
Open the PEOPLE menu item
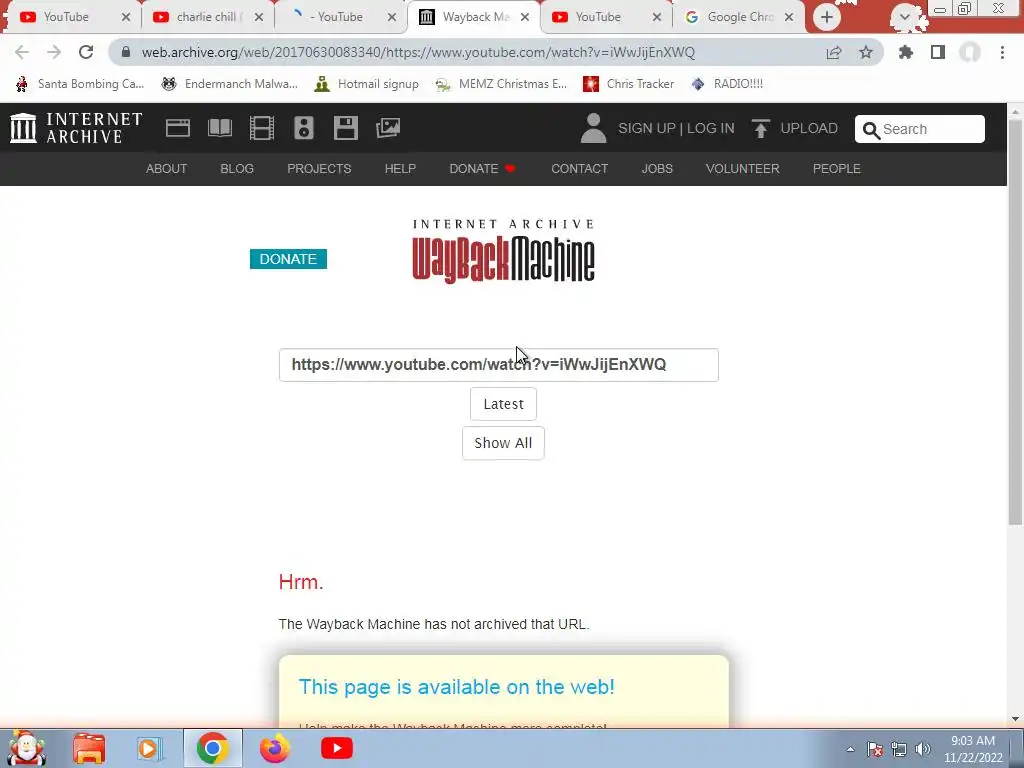click(x=837, y=168)
